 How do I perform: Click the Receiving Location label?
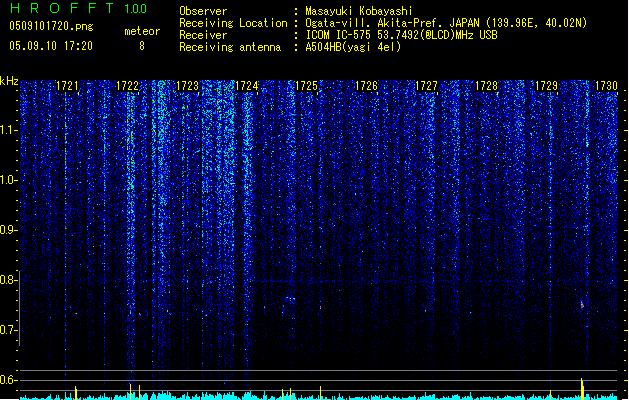point(233,23)
